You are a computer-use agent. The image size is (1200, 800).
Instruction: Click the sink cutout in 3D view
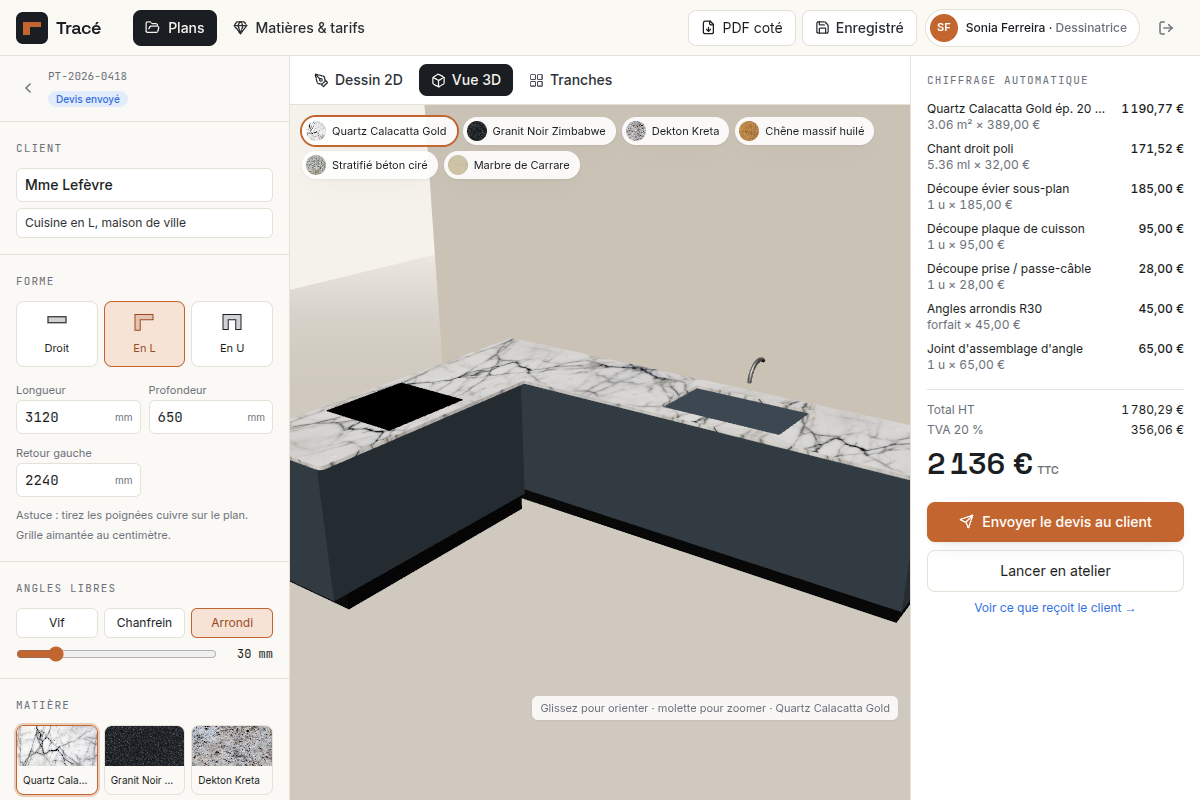tap(737, 411)
